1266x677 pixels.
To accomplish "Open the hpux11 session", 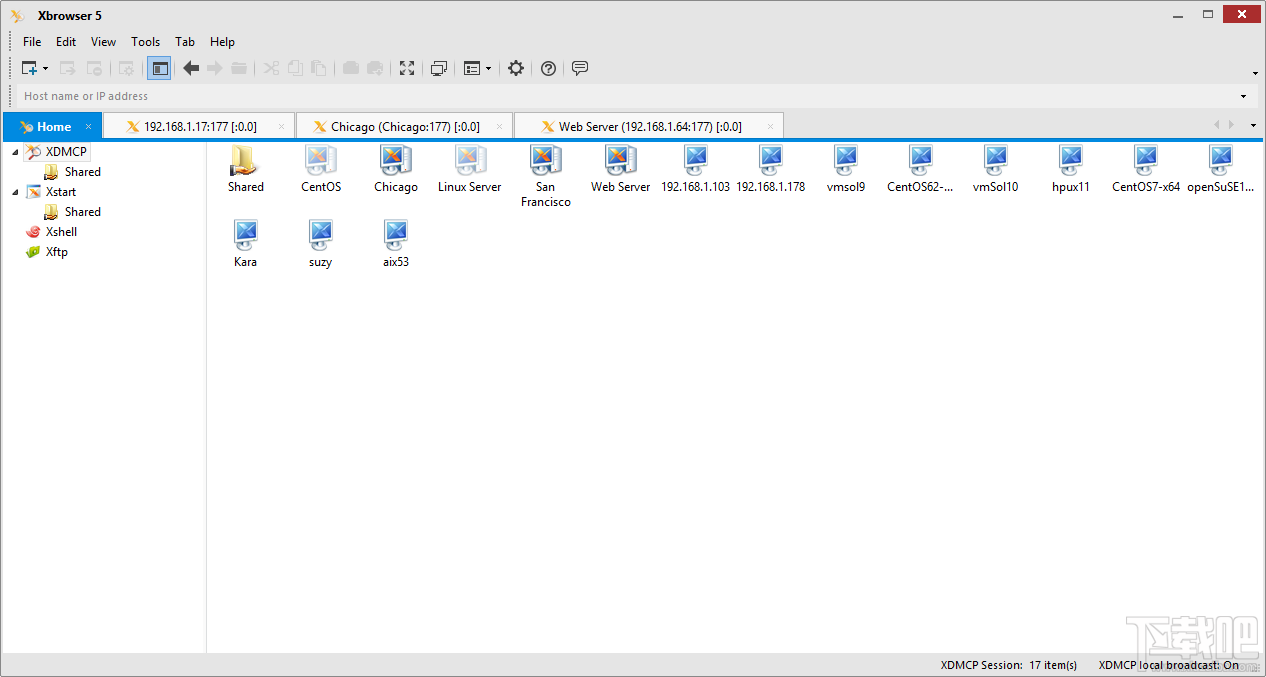I will point(1070,160).
